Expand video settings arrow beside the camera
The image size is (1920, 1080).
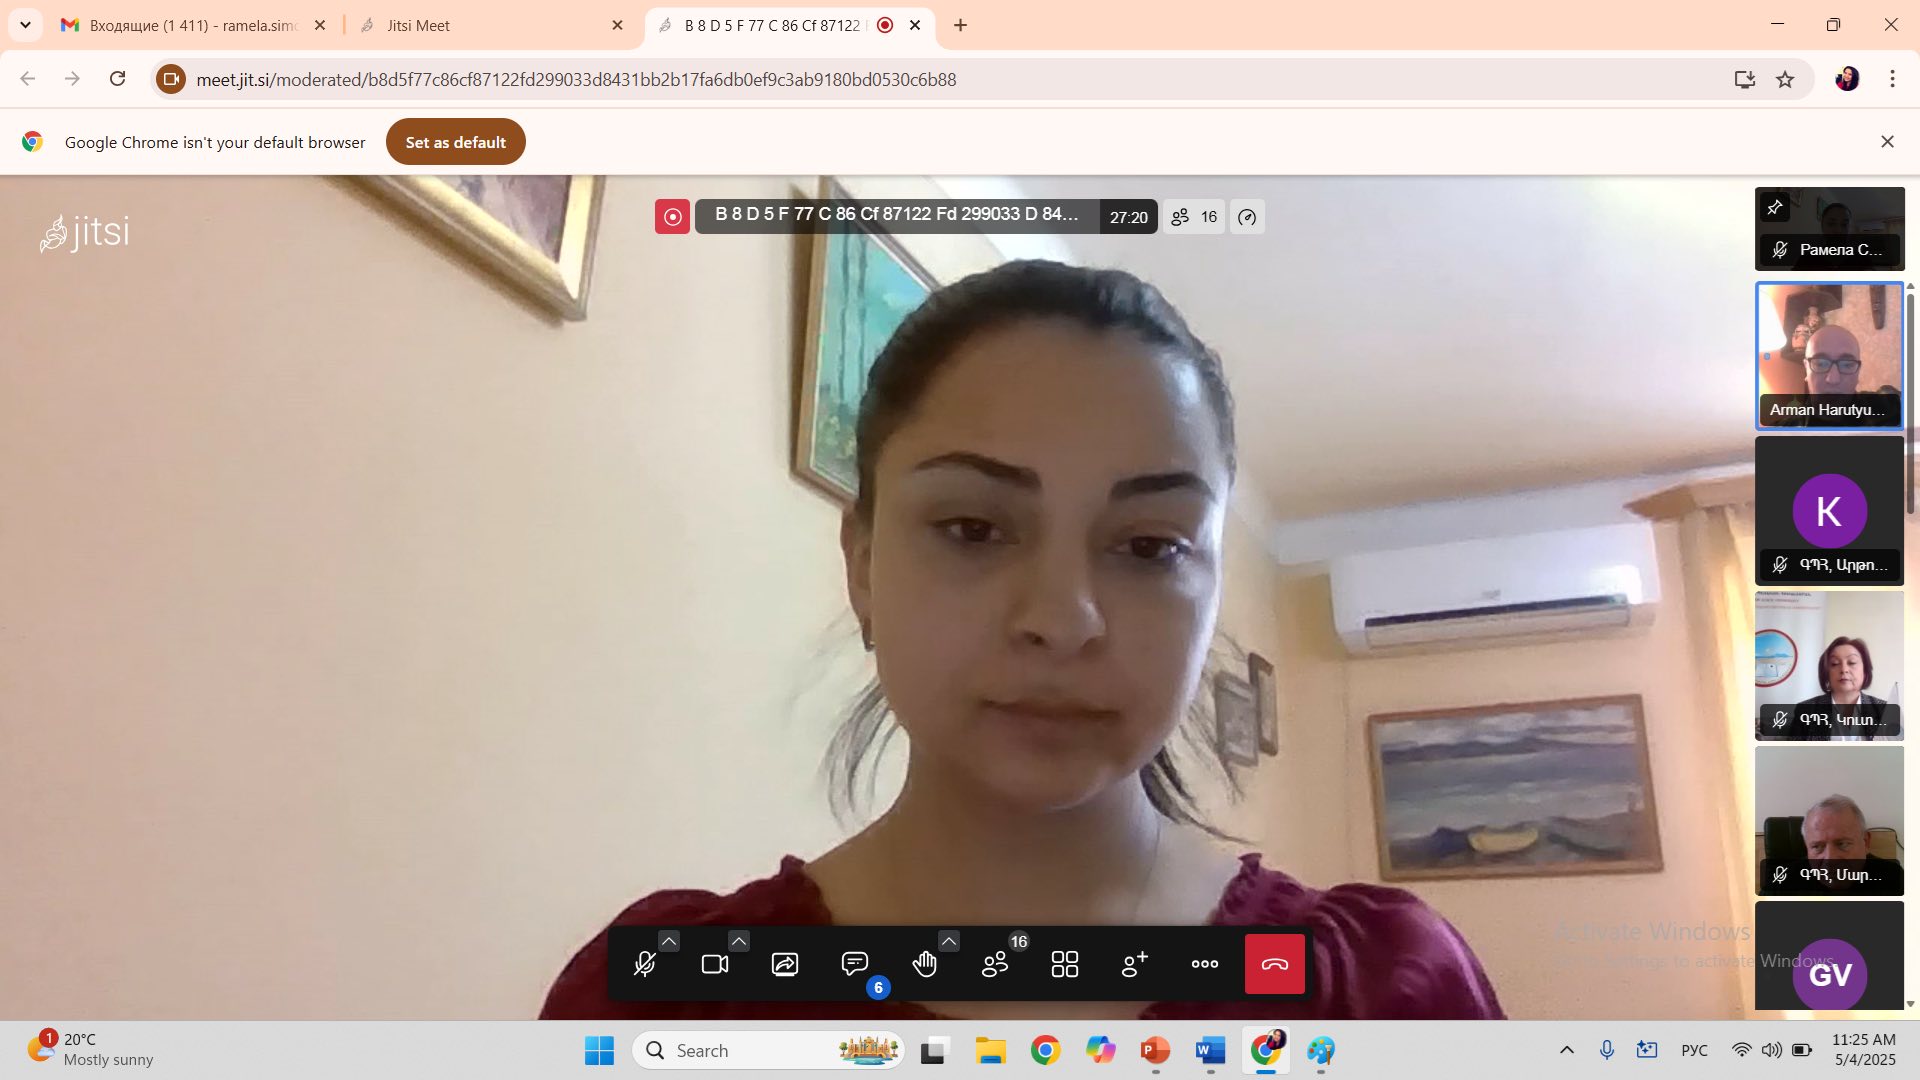click(739, 941)
